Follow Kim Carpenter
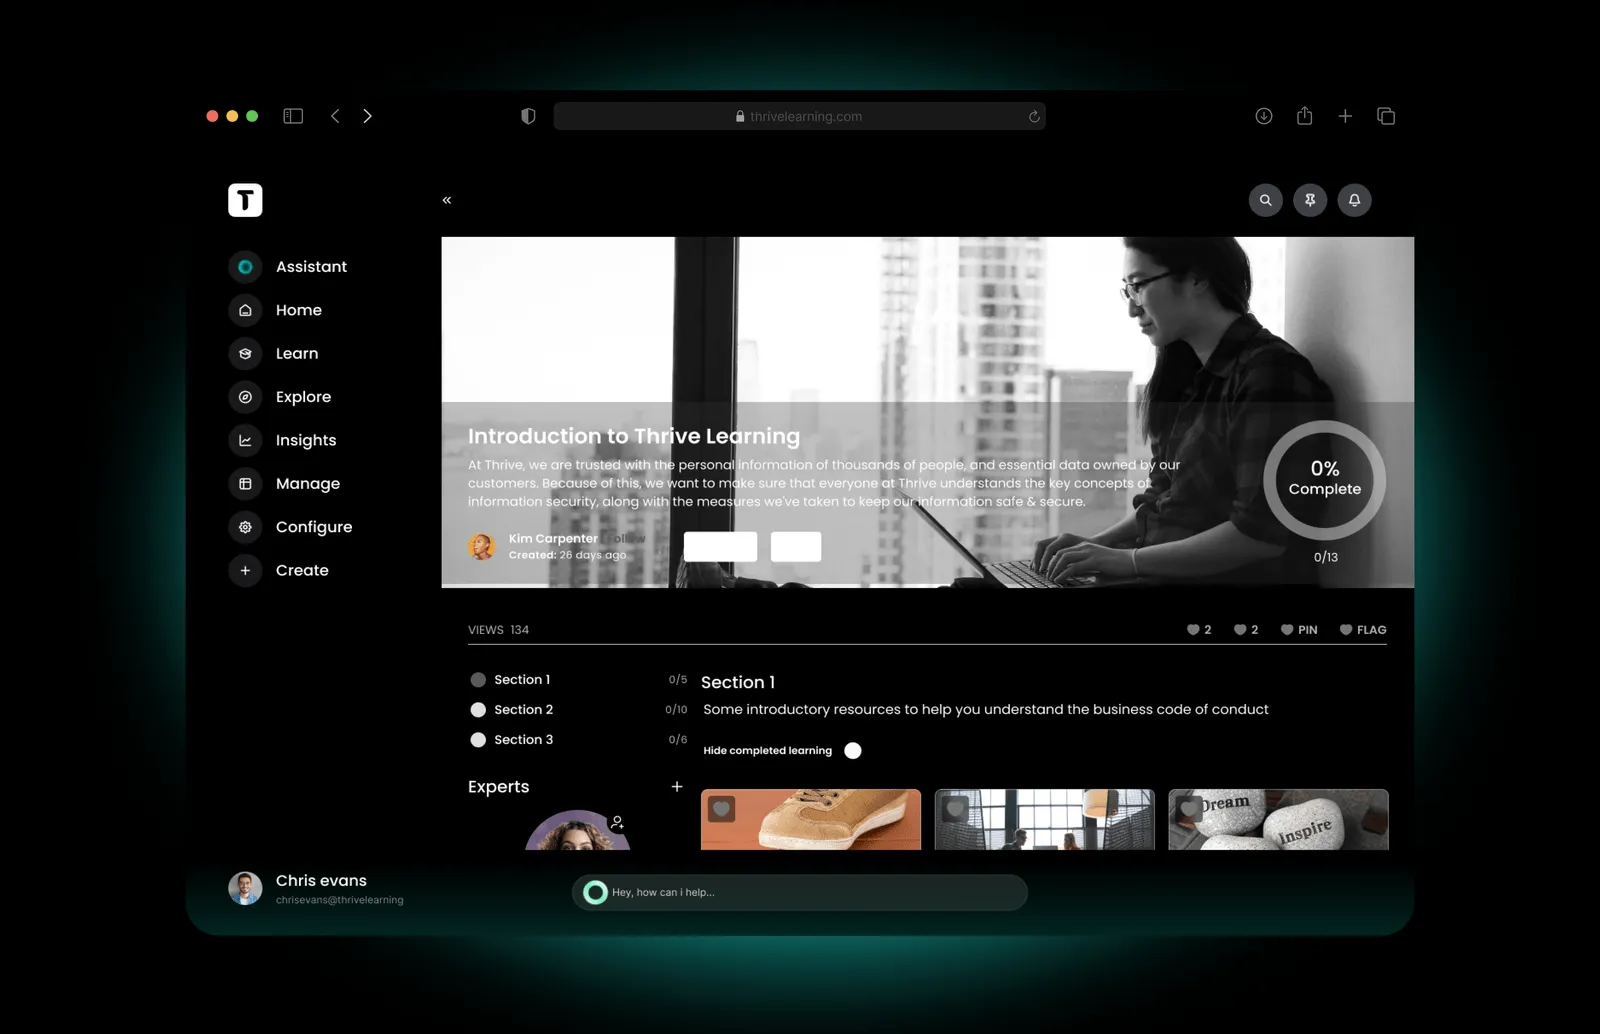Viewport: 1600px width, 1034px height. point(626,538)
